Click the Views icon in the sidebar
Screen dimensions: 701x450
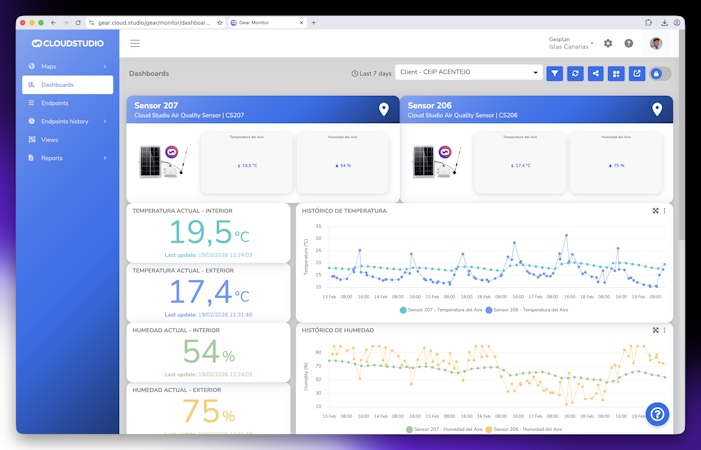(31, 139)
